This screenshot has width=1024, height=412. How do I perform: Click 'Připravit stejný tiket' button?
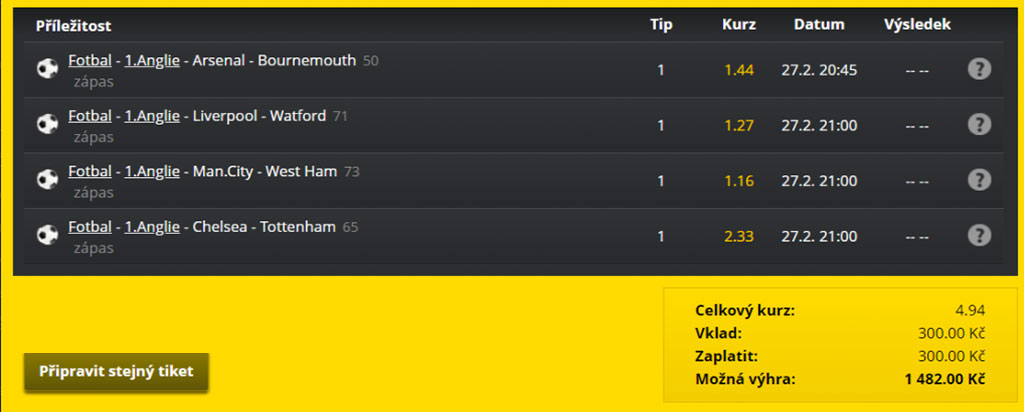point(116,372)
